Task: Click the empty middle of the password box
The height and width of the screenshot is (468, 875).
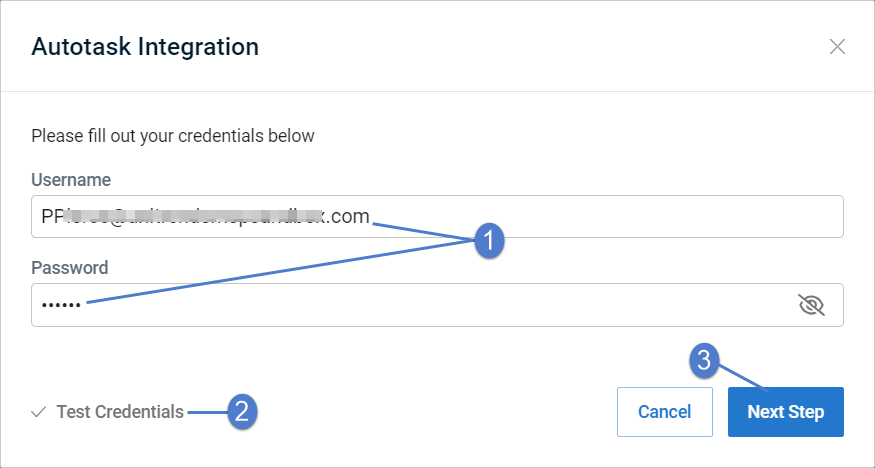Action: coord(437,305)
